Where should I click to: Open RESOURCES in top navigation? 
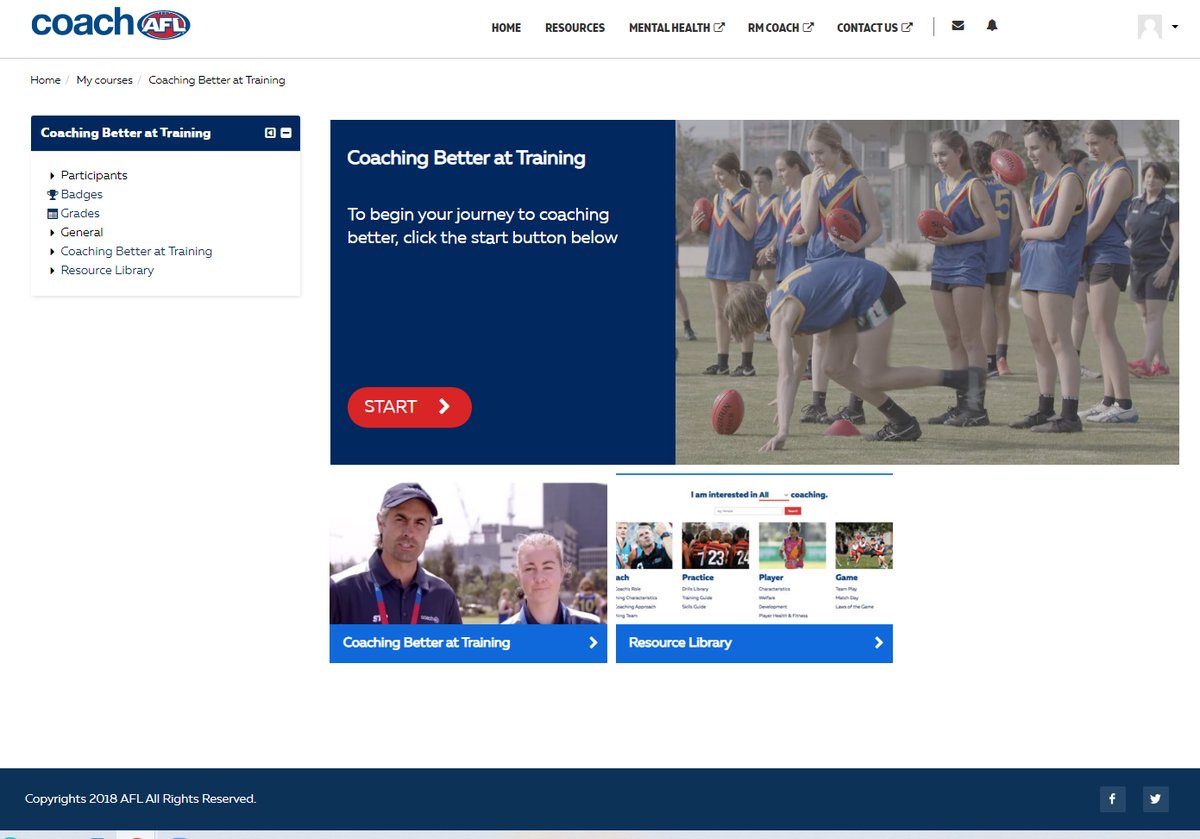point(575,28)
